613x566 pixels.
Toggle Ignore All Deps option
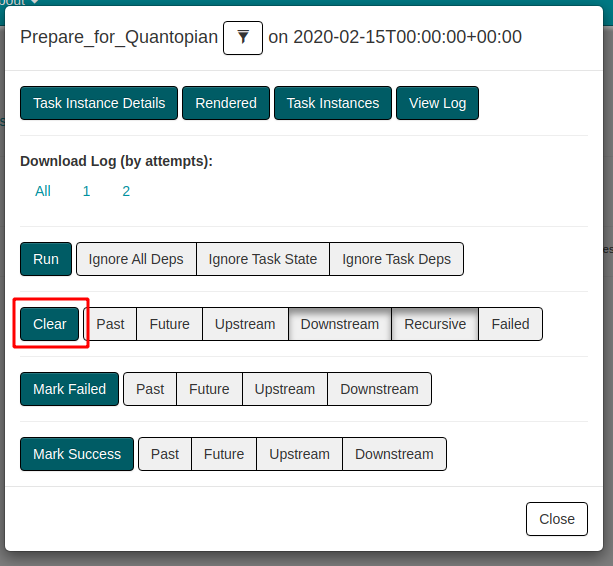point(136,259)
